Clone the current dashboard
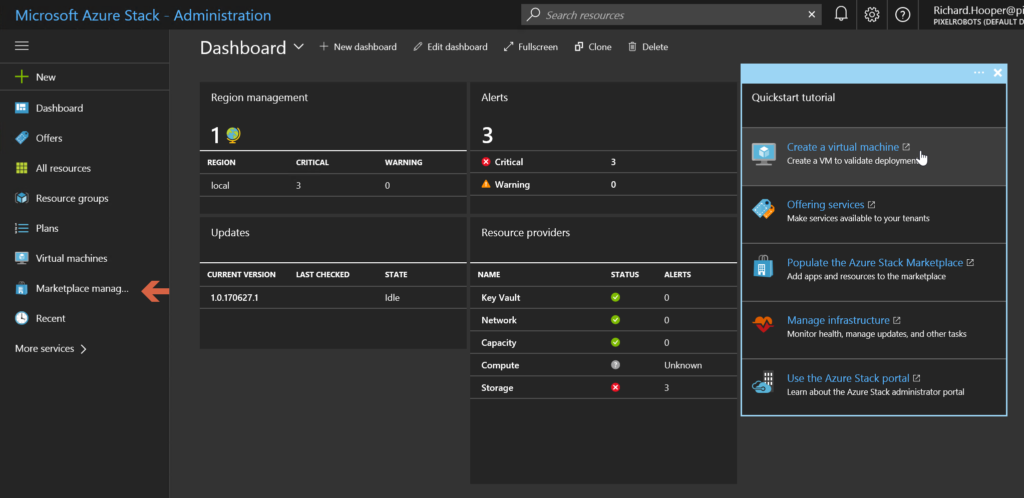The width and height of the screenshot is (1024, 498). point(592,47)
